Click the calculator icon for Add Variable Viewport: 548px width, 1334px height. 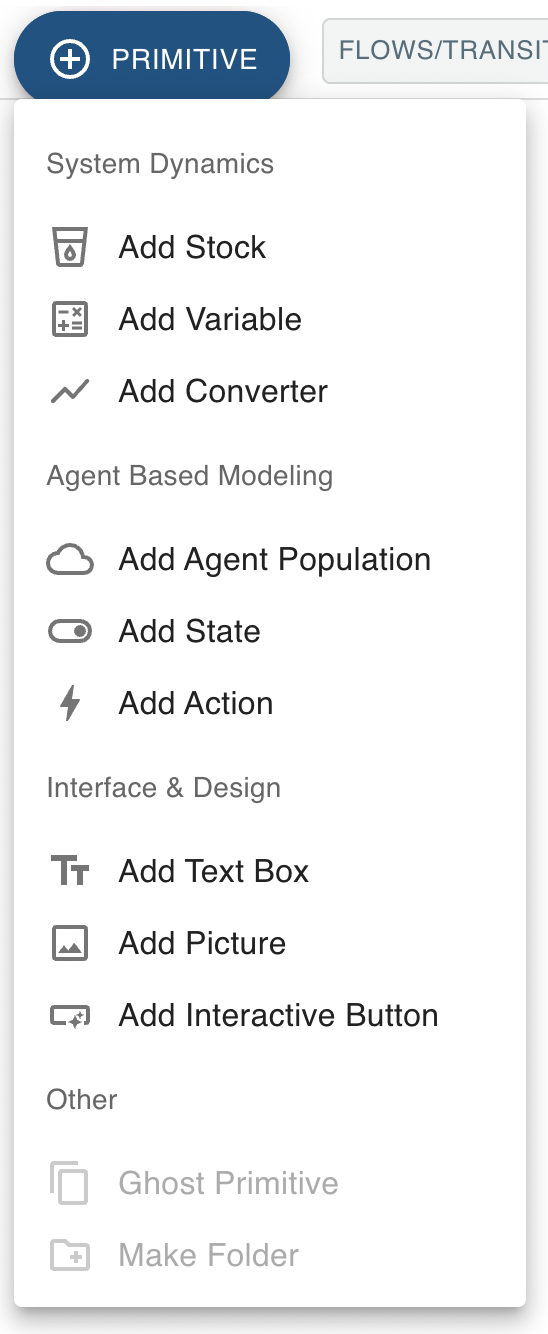(x=70, y=319)
